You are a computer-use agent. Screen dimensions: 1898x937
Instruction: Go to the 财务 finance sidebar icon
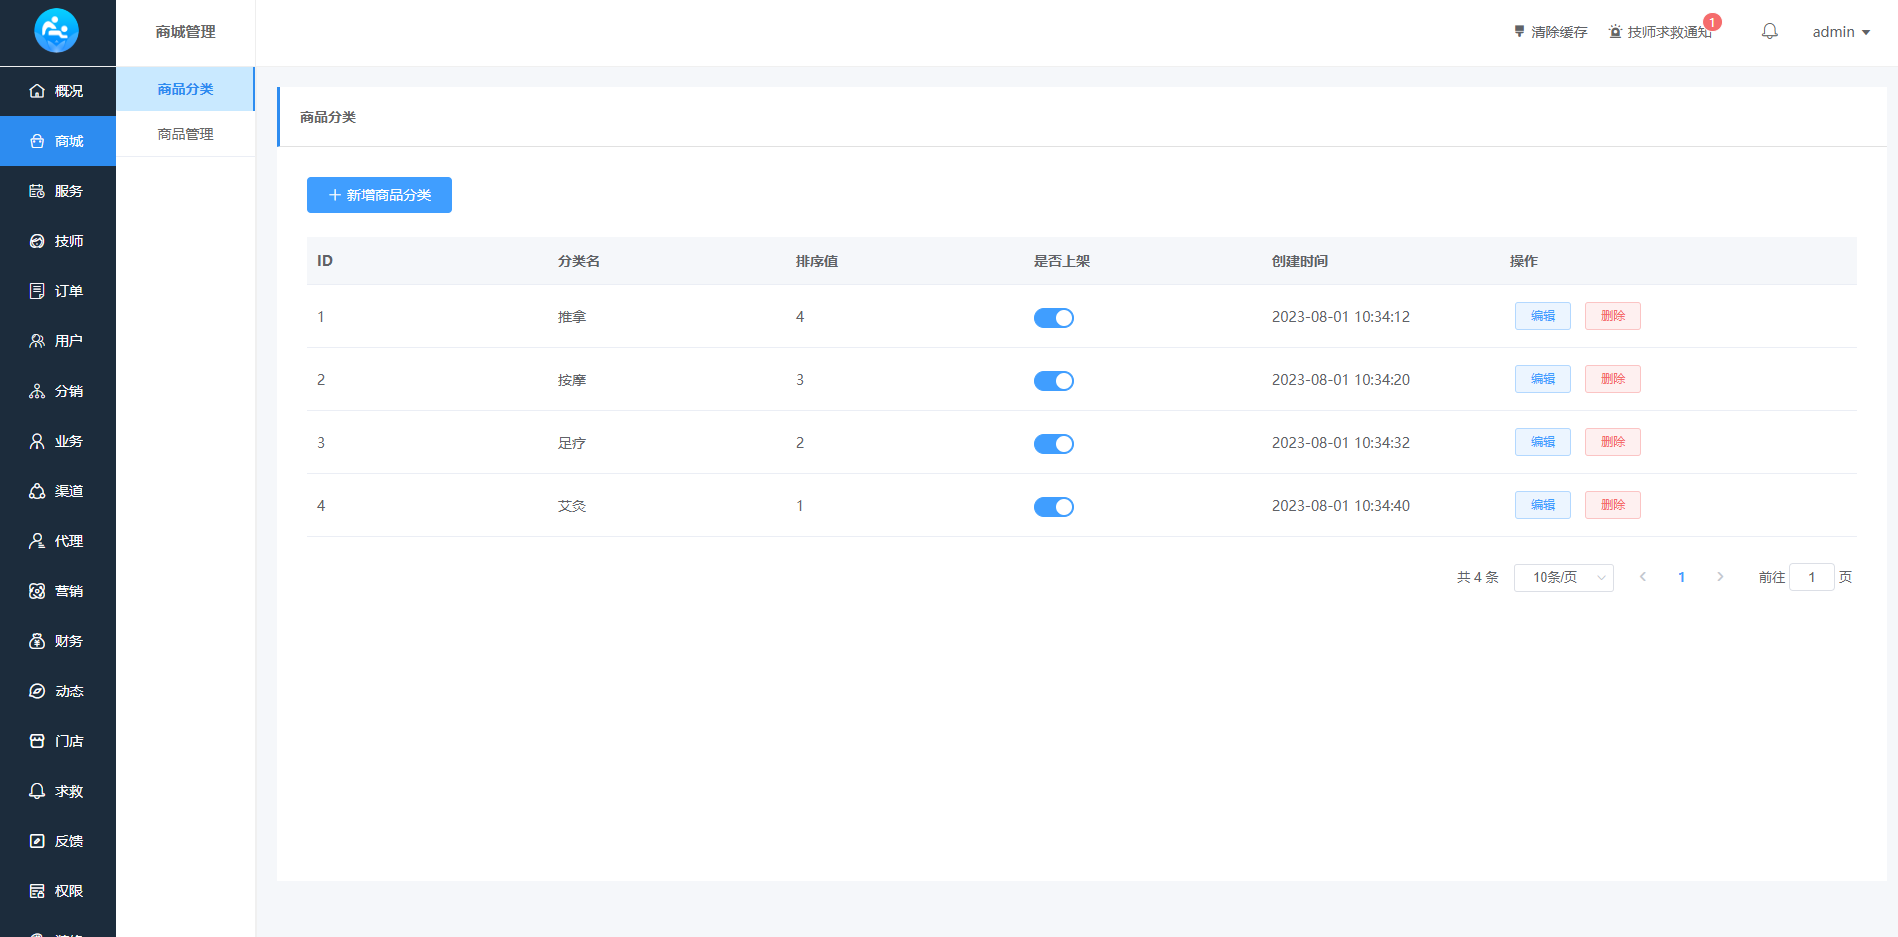[x=37, y=641]
